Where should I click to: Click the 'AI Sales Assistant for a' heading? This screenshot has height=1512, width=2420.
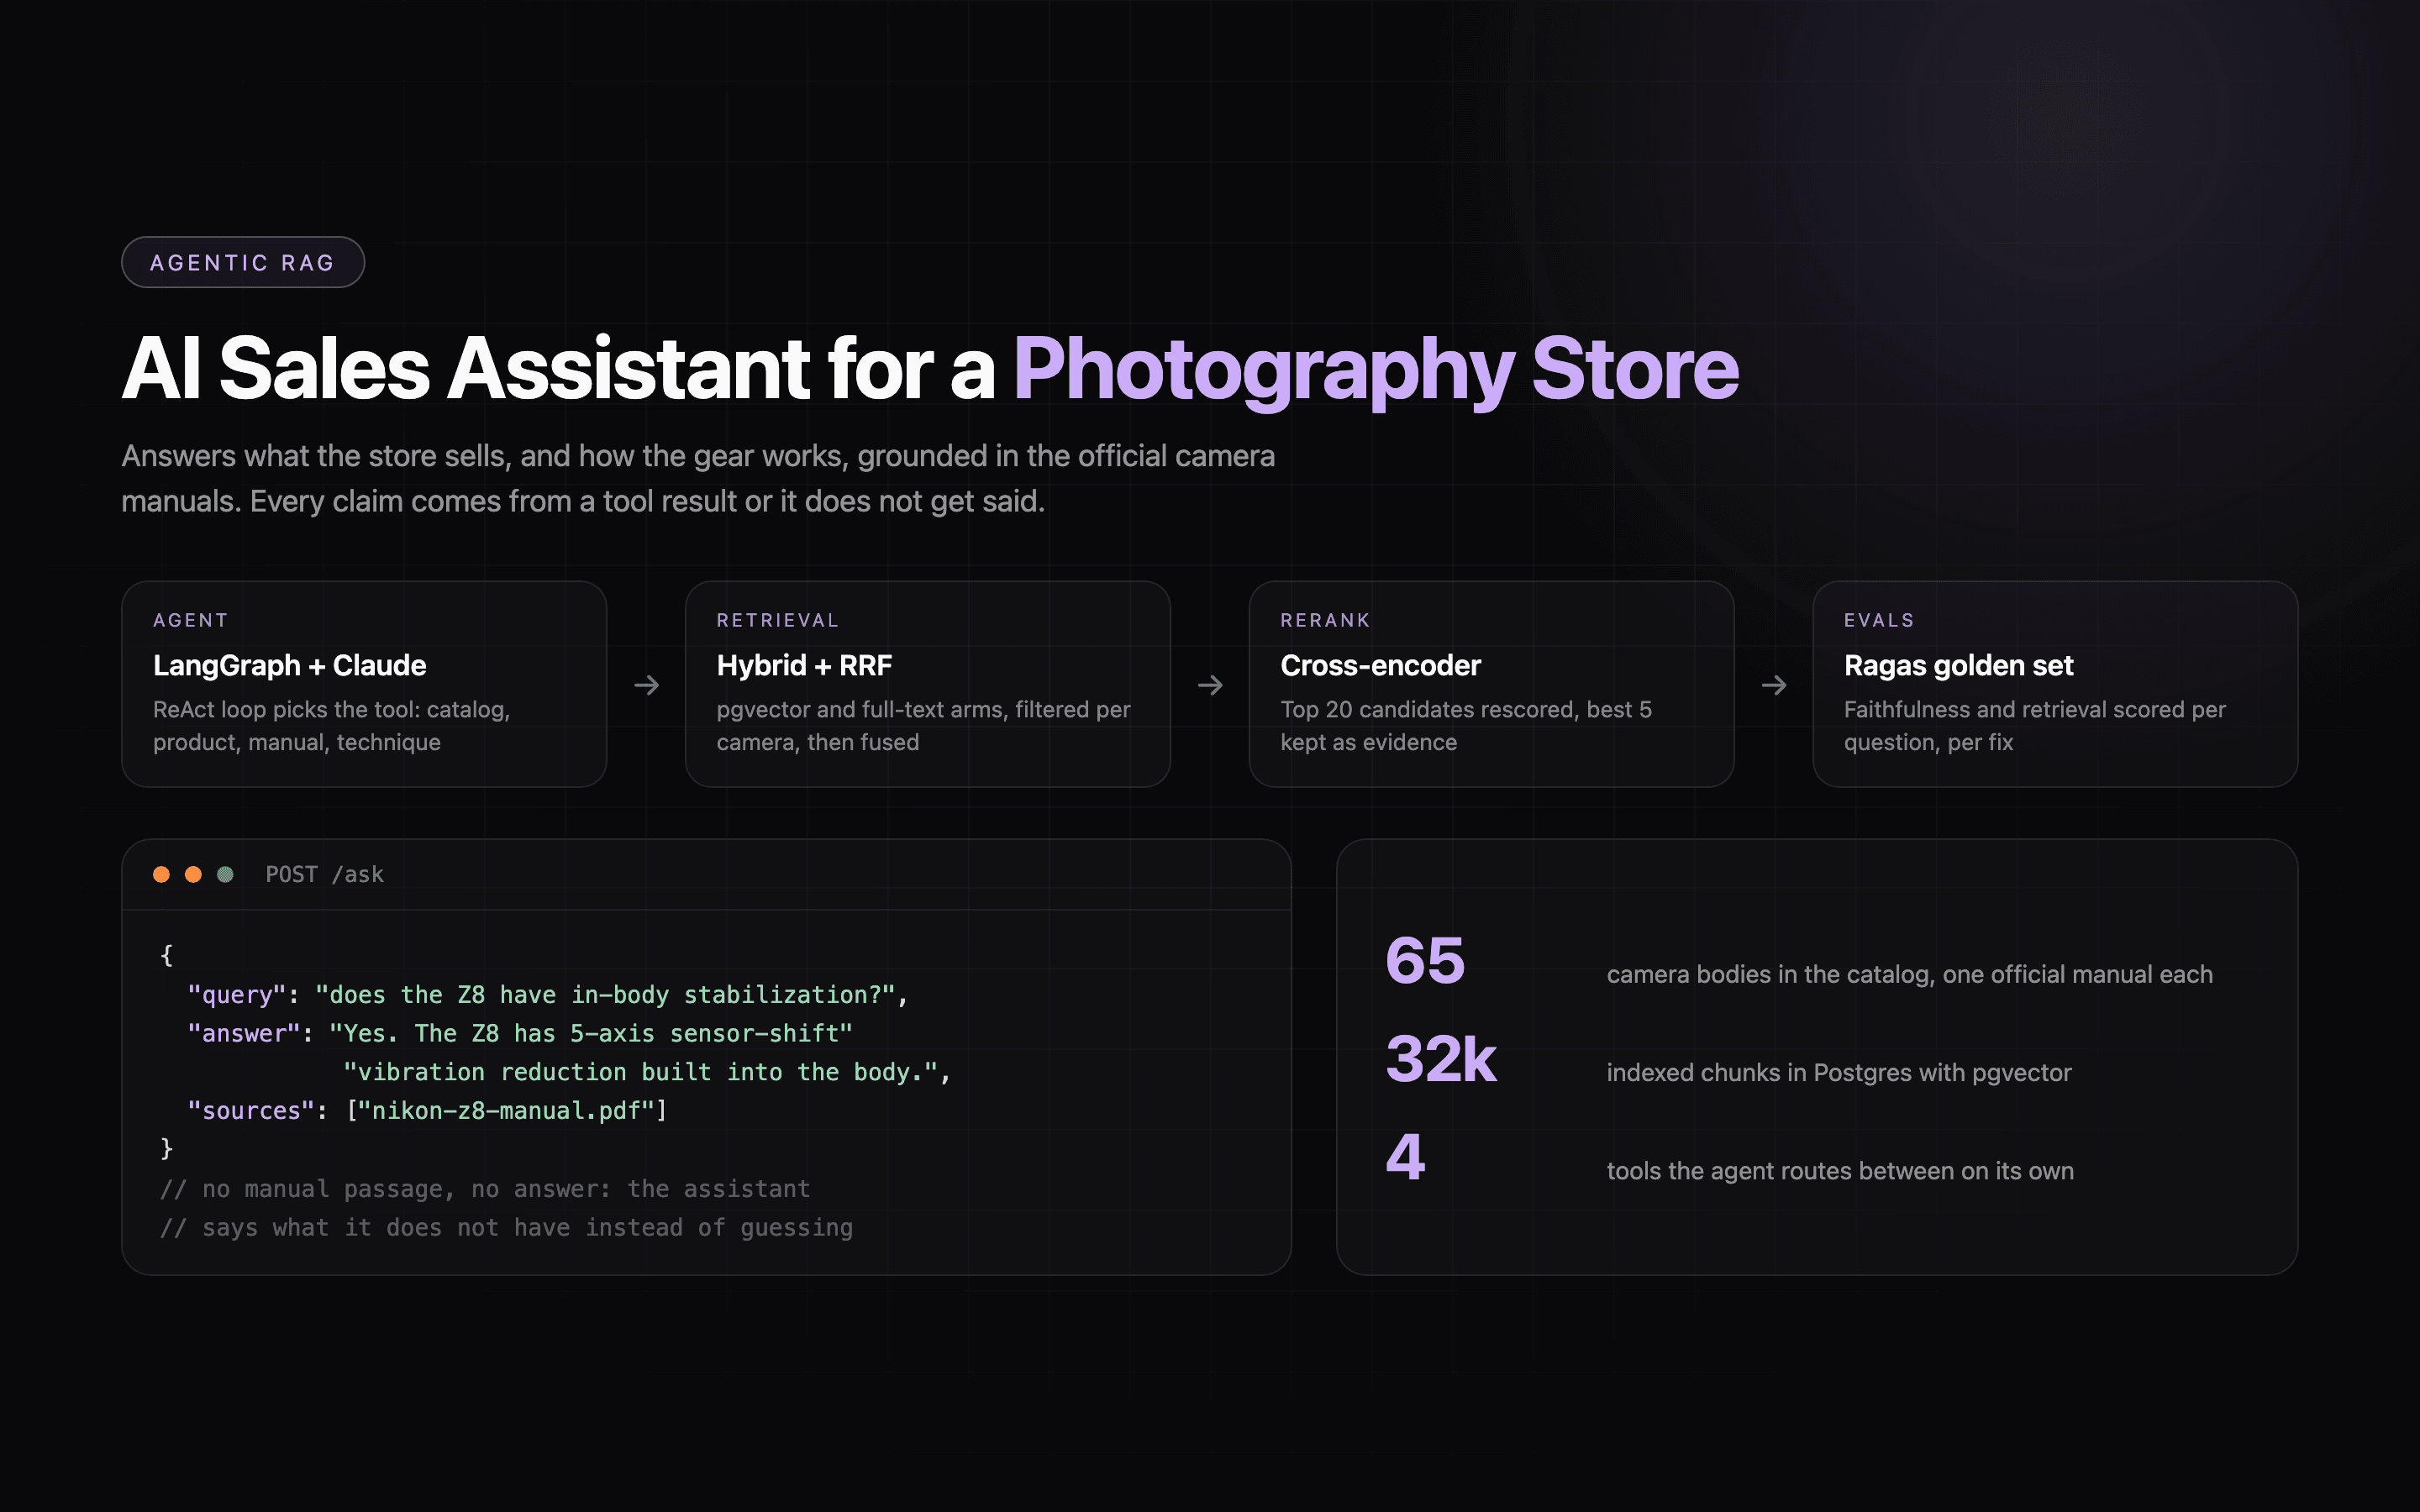558,368
